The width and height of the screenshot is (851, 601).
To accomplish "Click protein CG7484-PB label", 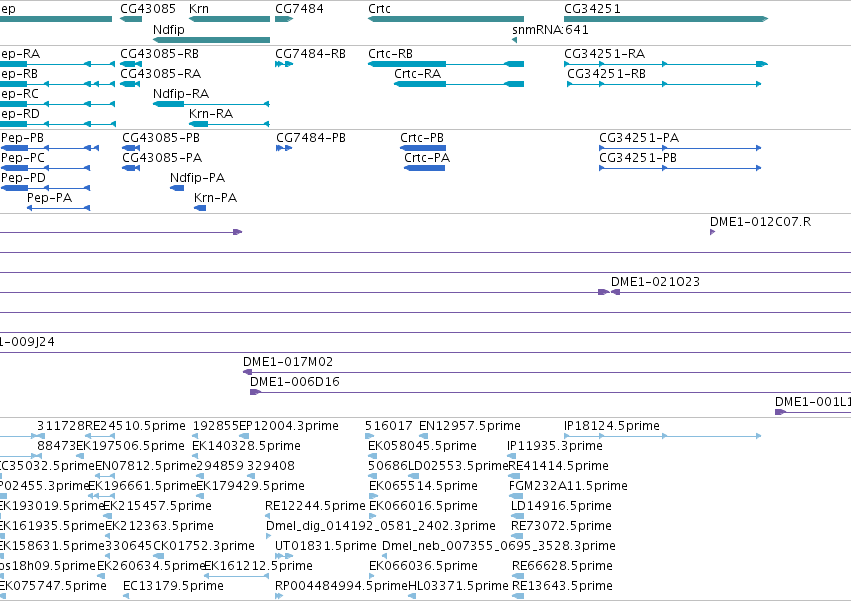I will click(x=311, y=137).
